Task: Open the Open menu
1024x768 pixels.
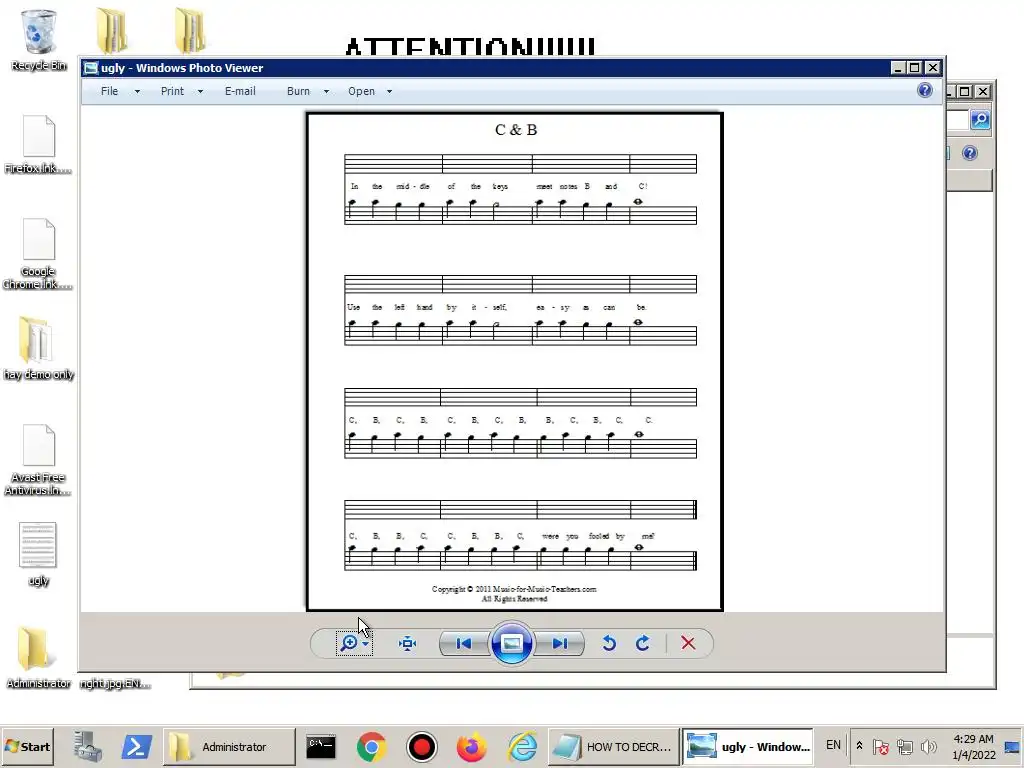Action: (361, 91)
